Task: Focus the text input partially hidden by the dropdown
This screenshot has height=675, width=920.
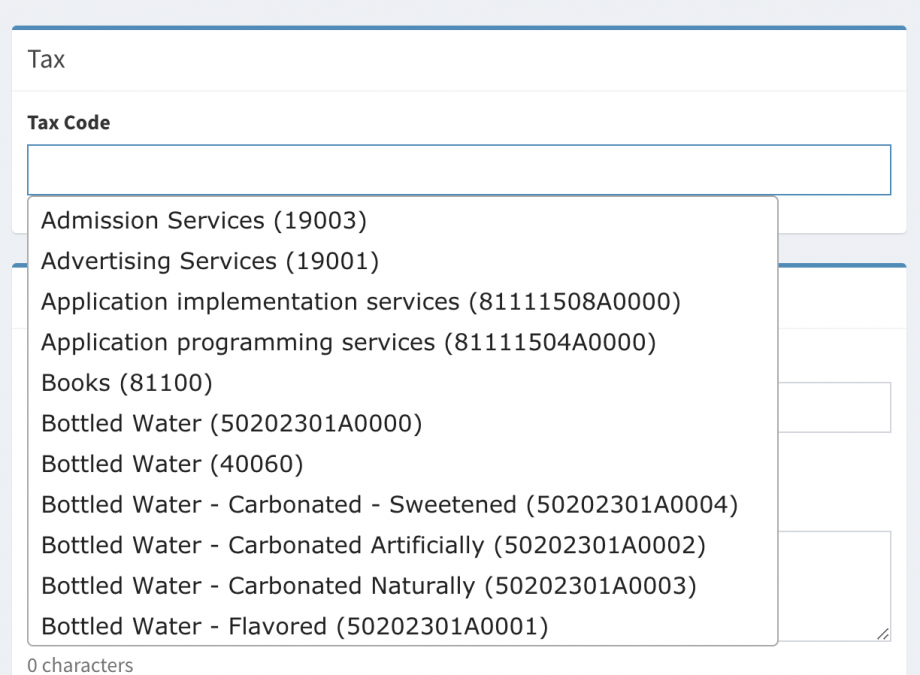Action: (x=834, y=407)
